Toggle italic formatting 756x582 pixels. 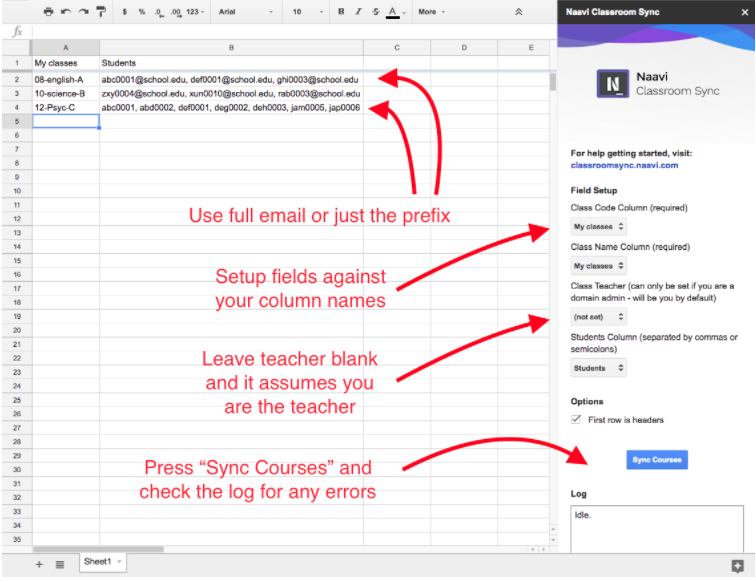coord(358,12)
